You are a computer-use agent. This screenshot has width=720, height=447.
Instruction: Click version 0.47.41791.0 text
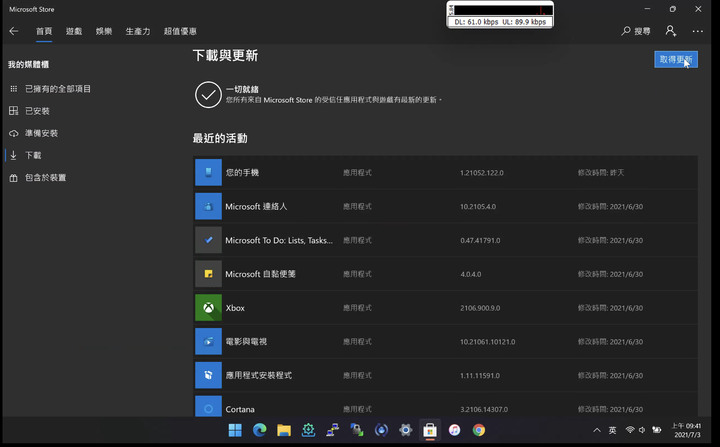click(x=480, y=240)
